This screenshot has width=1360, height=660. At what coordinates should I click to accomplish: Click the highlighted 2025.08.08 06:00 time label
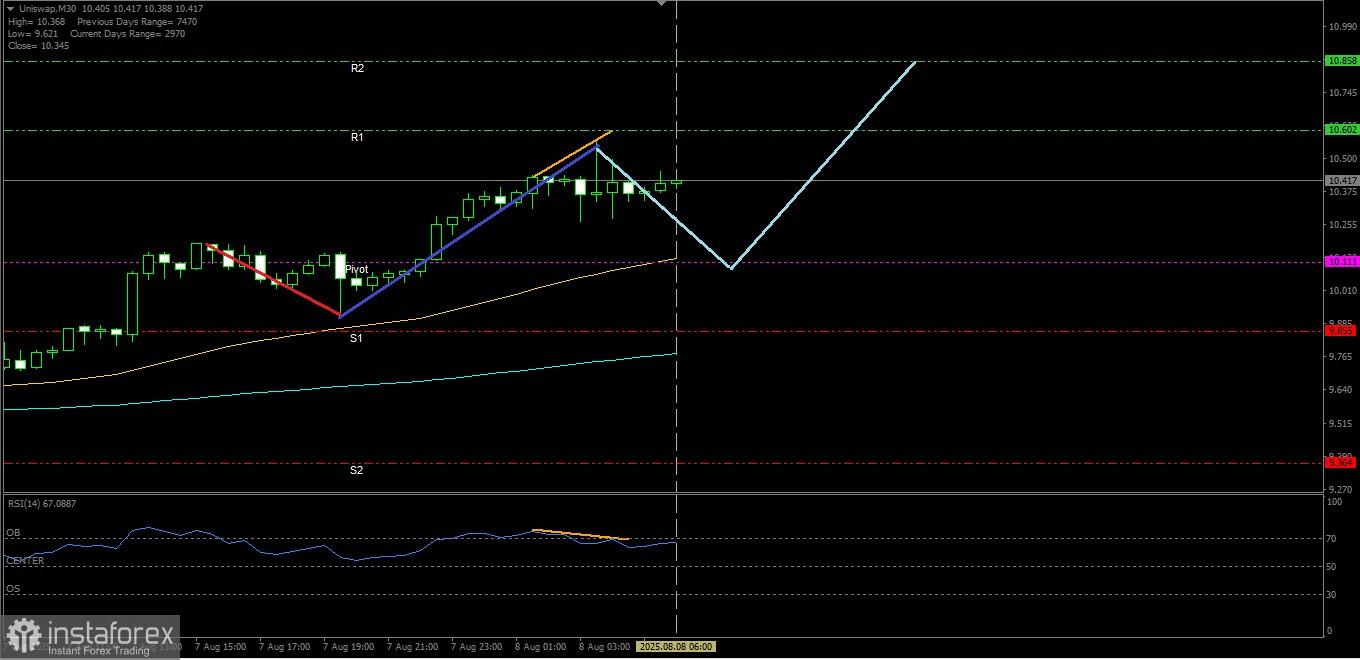[x=676, y=647]
